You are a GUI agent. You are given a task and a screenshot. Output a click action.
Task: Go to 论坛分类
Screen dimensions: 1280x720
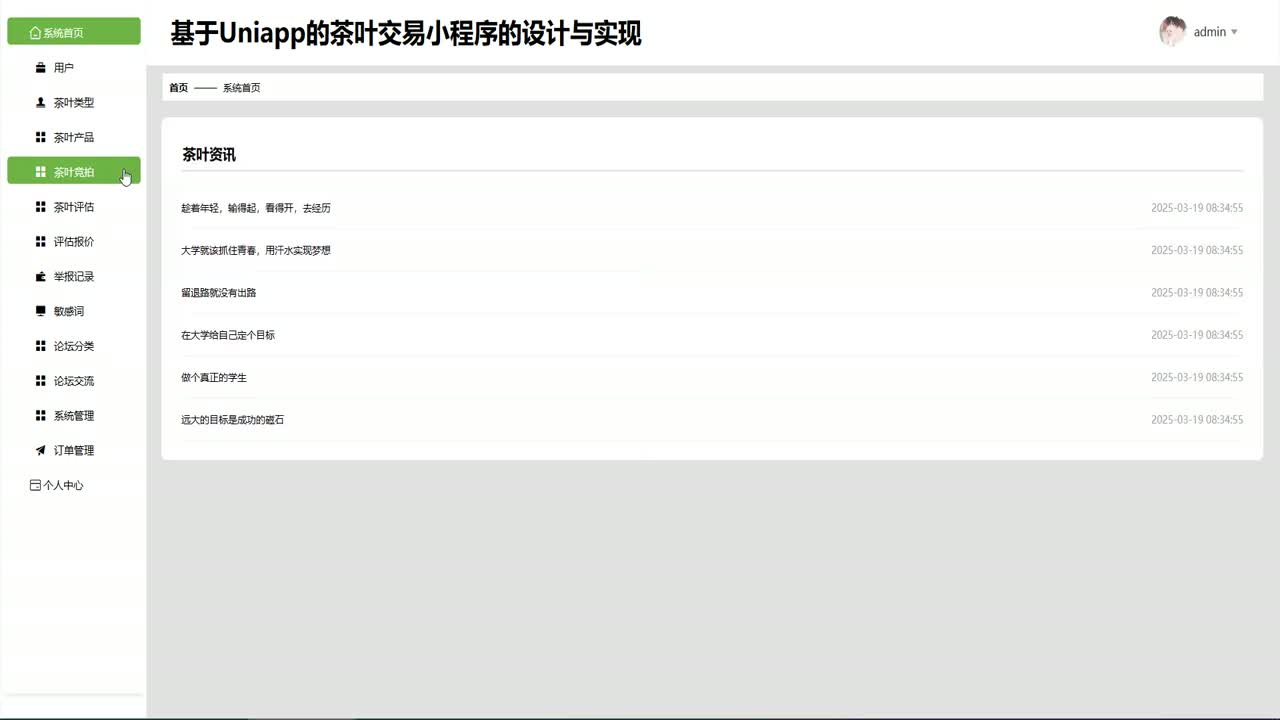(74, 346)
